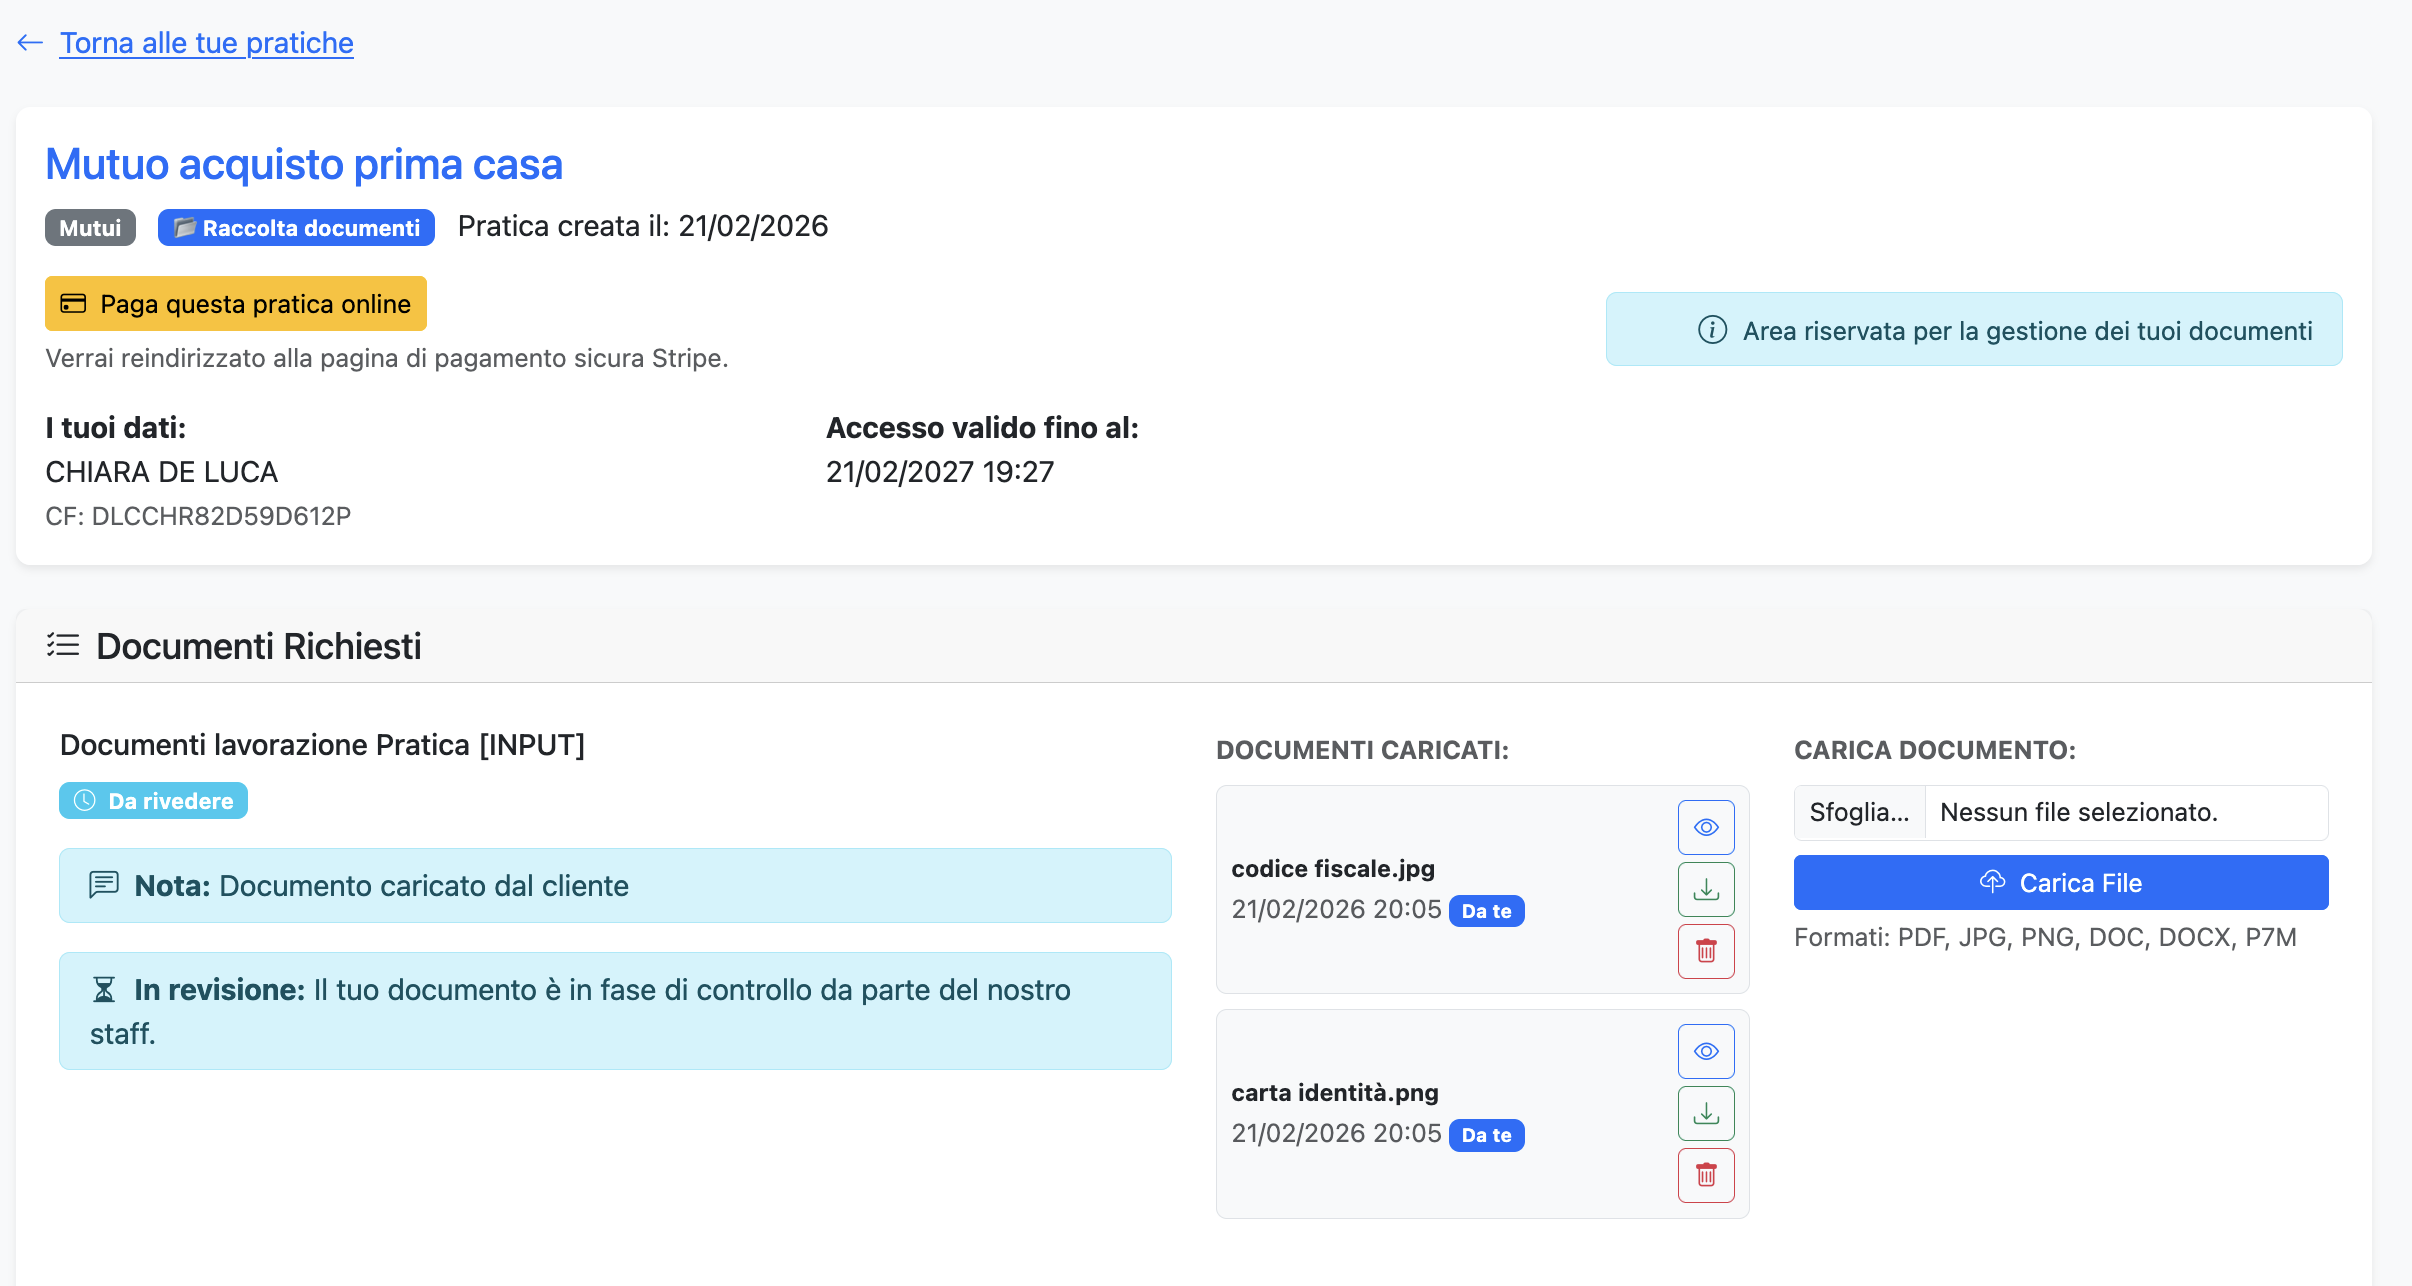2412x1286 pixels.
Task: Delete codice fiscale.jpg using the trash icon
Action: click(x=1705, y=951)
